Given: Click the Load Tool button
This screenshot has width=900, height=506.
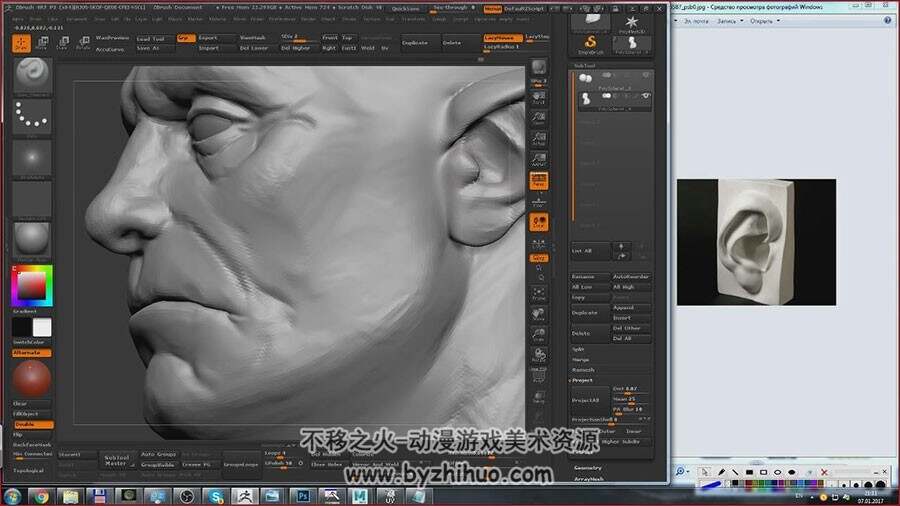Looking at the screenshot, I should point(154,38).
